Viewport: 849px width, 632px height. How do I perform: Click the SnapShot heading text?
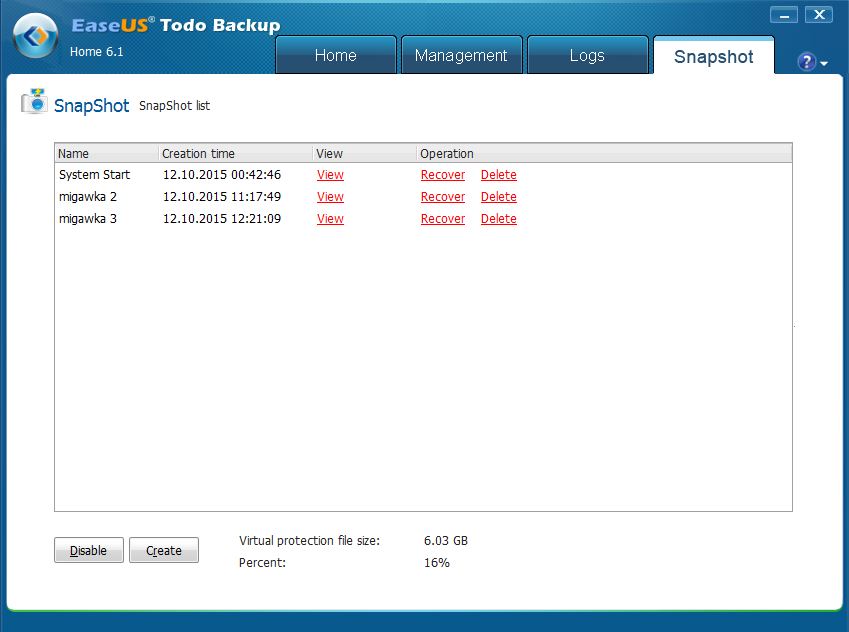click(x=92, y=106)
